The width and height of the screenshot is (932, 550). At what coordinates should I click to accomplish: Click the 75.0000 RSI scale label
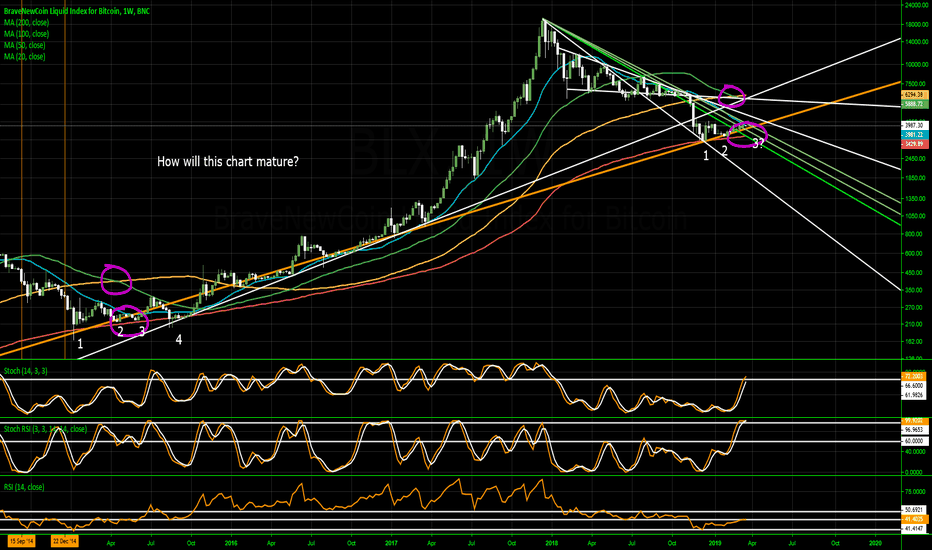click(x=916, y=492)
